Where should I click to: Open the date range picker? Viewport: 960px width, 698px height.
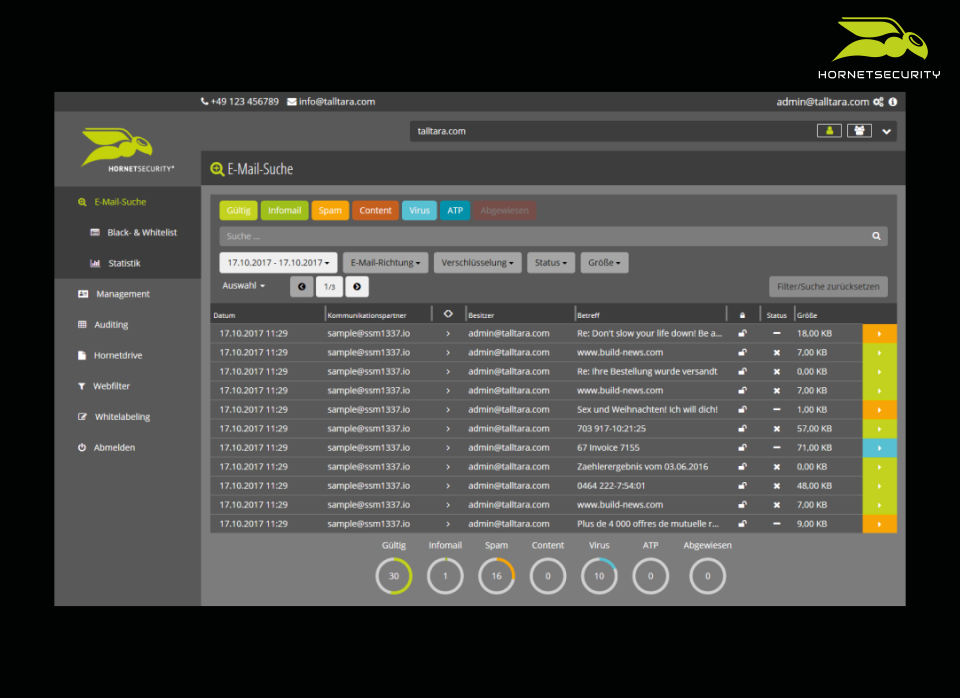[x=278, y=262]
